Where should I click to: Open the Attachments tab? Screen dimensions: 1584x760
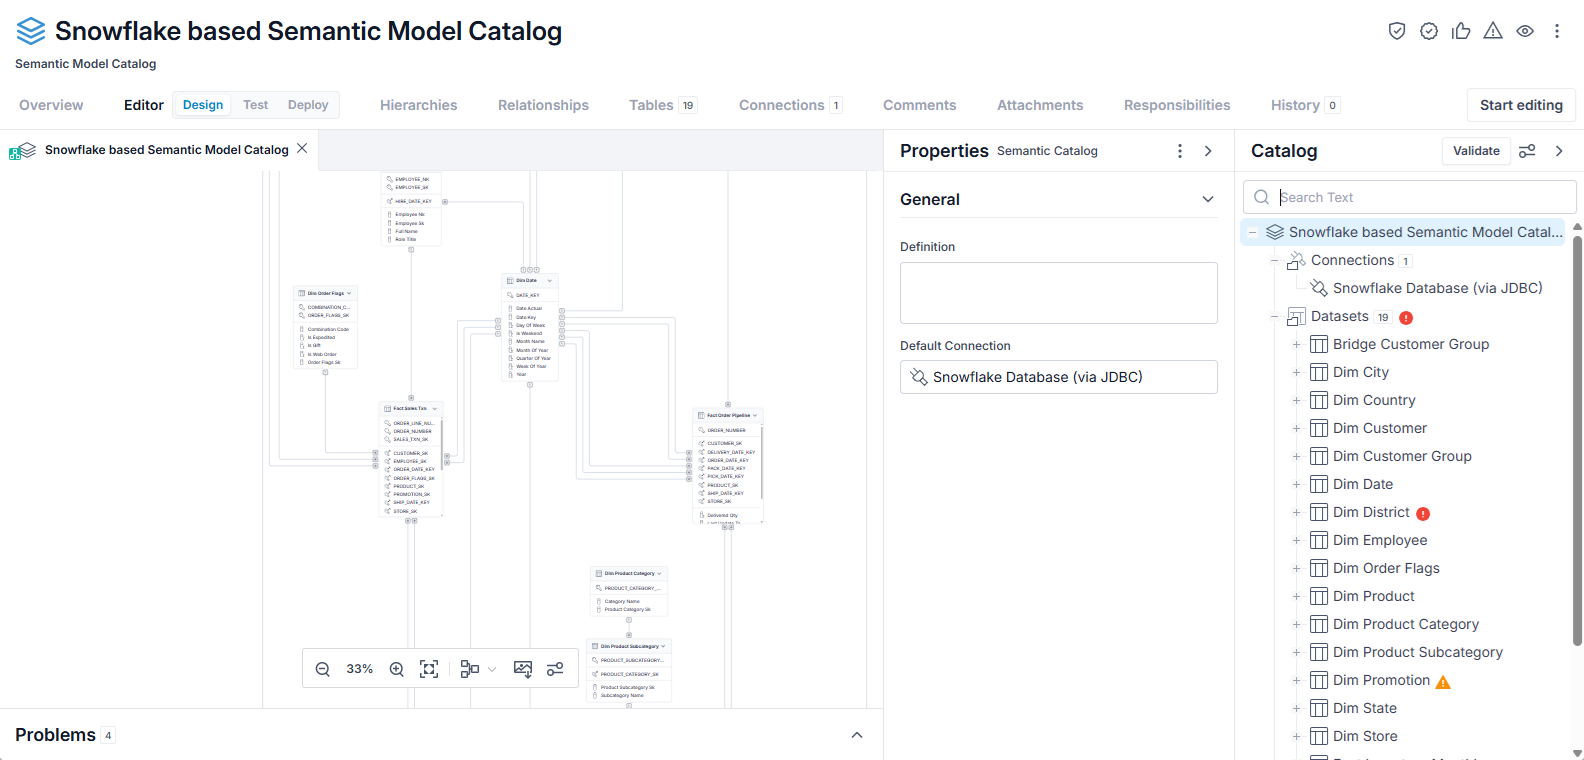(x=1040, y=105)
